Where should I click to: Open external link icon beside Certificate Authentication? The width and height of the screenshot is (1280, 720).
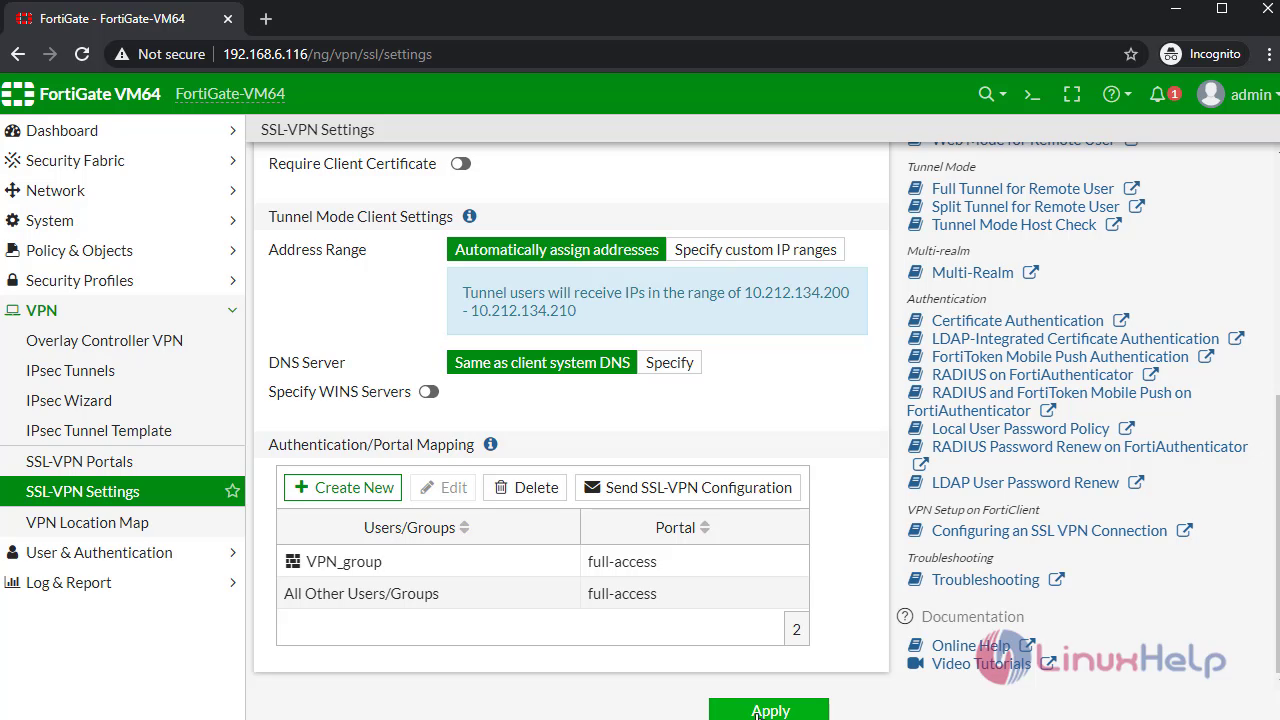coord(1121,320)
